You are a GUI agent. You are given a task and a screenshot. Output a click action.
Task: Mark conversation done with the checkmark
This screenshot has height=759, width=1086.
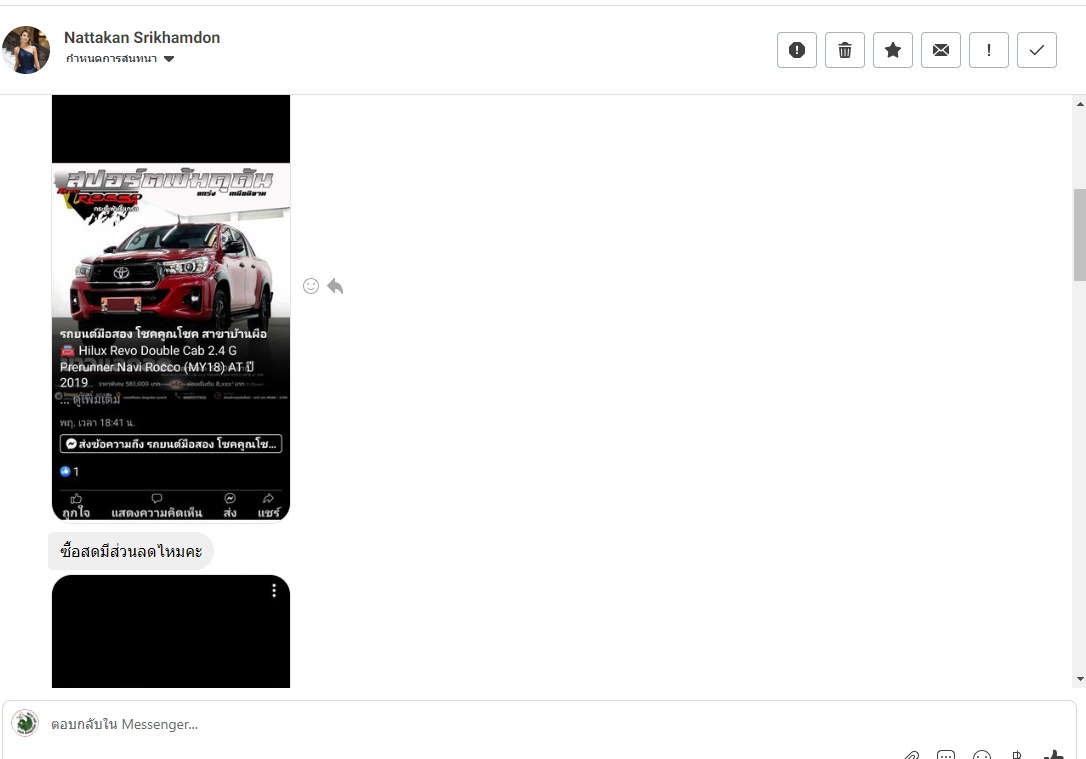click(1037, 50)
